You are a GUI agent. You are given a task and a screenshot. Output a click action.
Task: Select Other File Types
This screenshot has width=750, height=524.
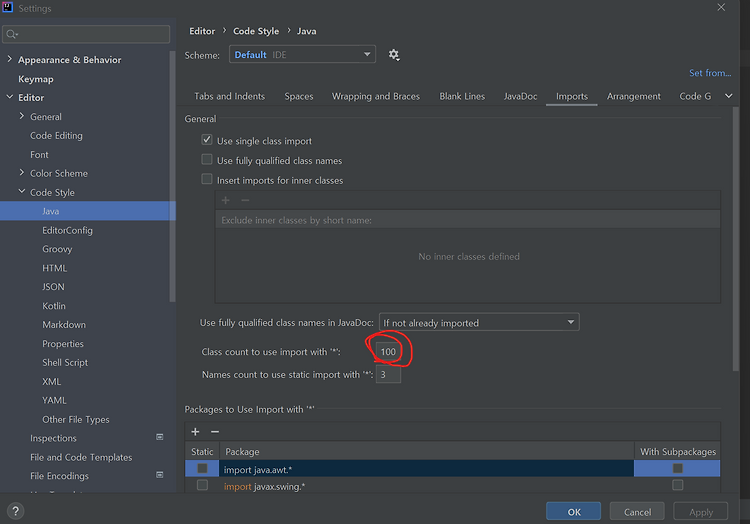click(76, 419)
